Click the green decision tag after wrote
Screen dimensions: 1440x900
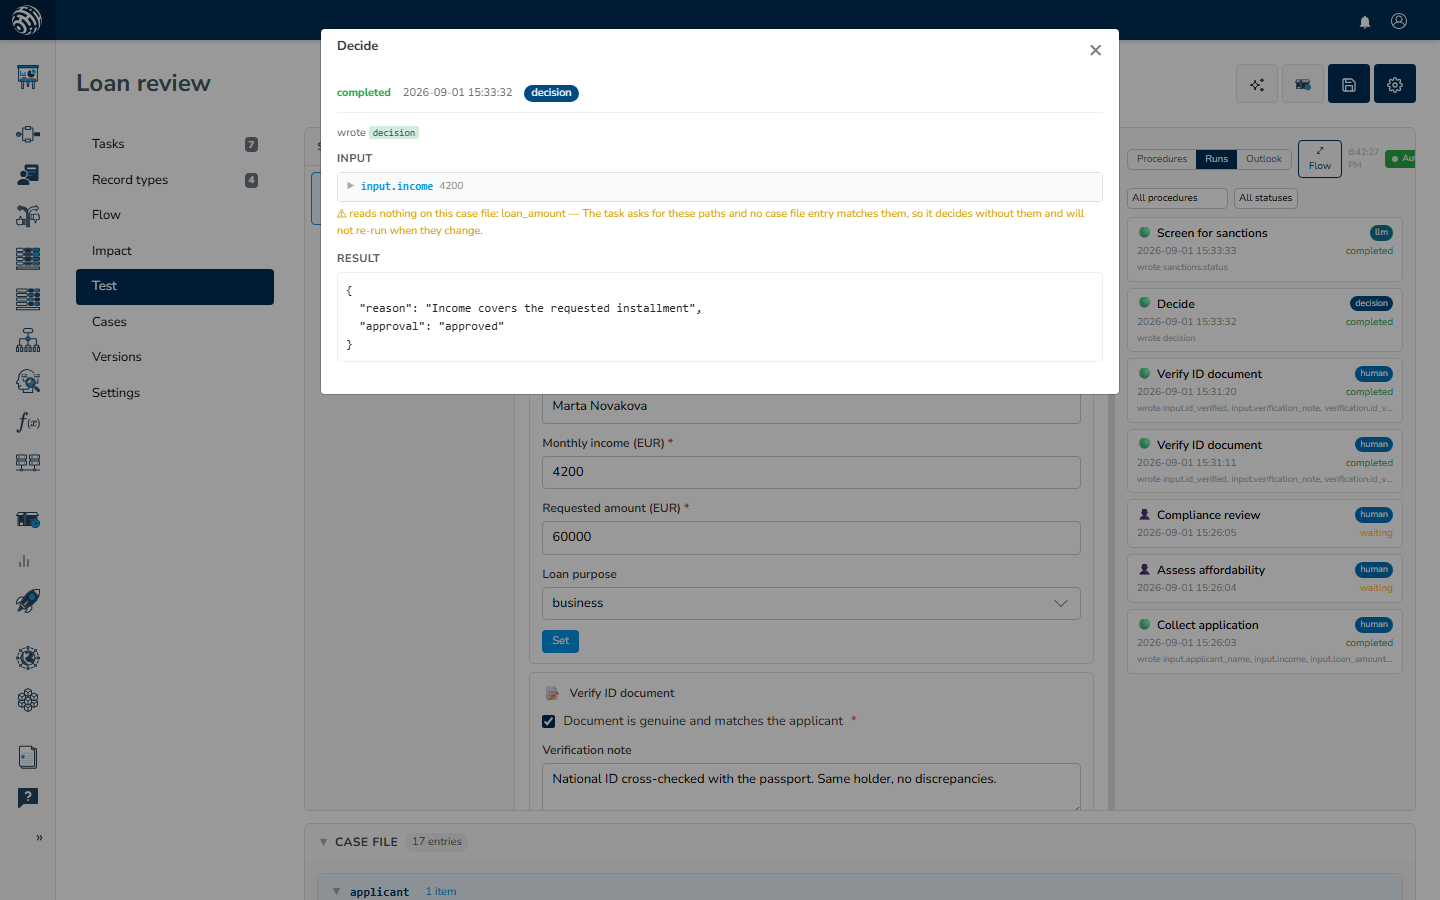(x=394, y=133)
